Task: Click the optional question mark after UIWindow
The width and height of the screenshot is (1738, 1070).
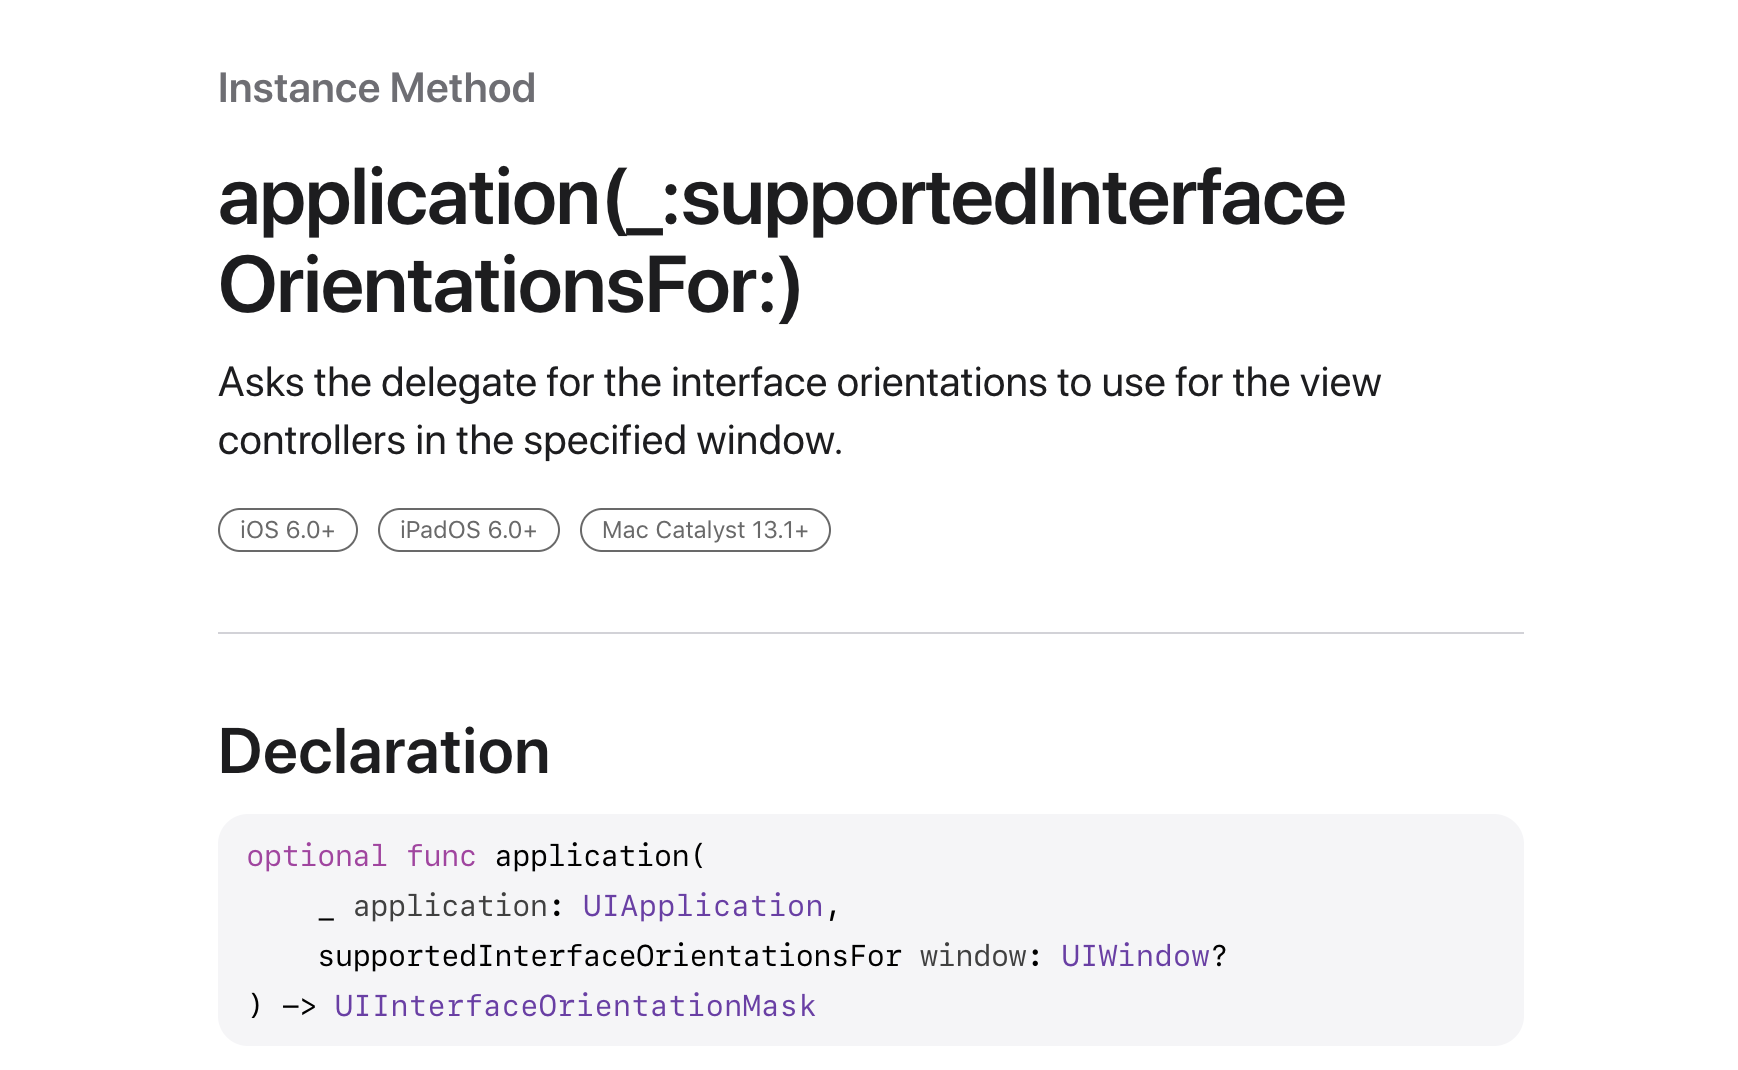Action: click(x=1219, y=956)
